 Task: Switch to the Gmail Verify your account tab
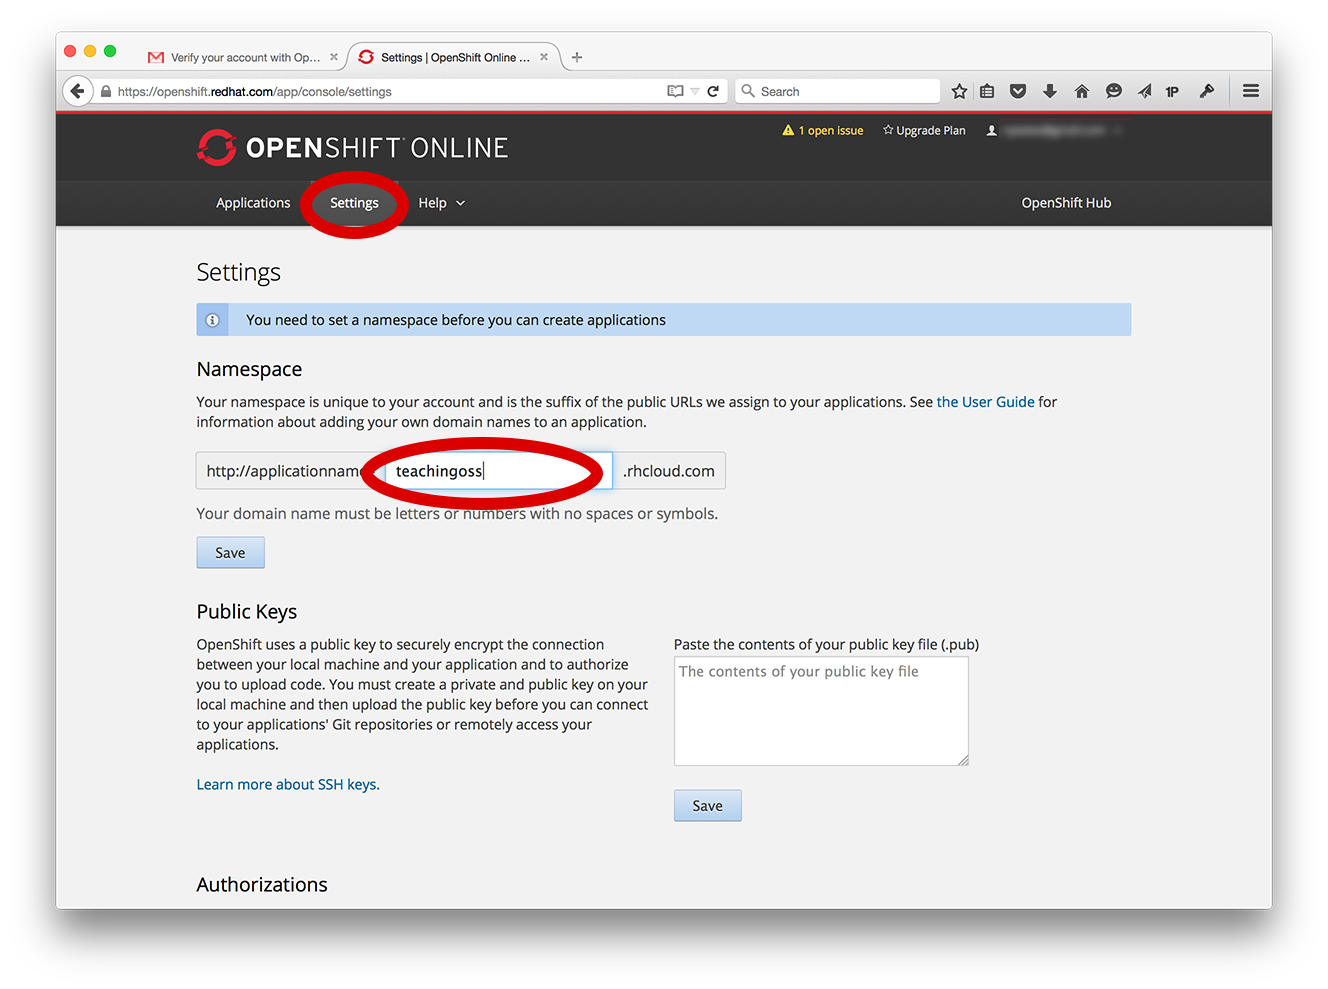[x=237, y=57]
